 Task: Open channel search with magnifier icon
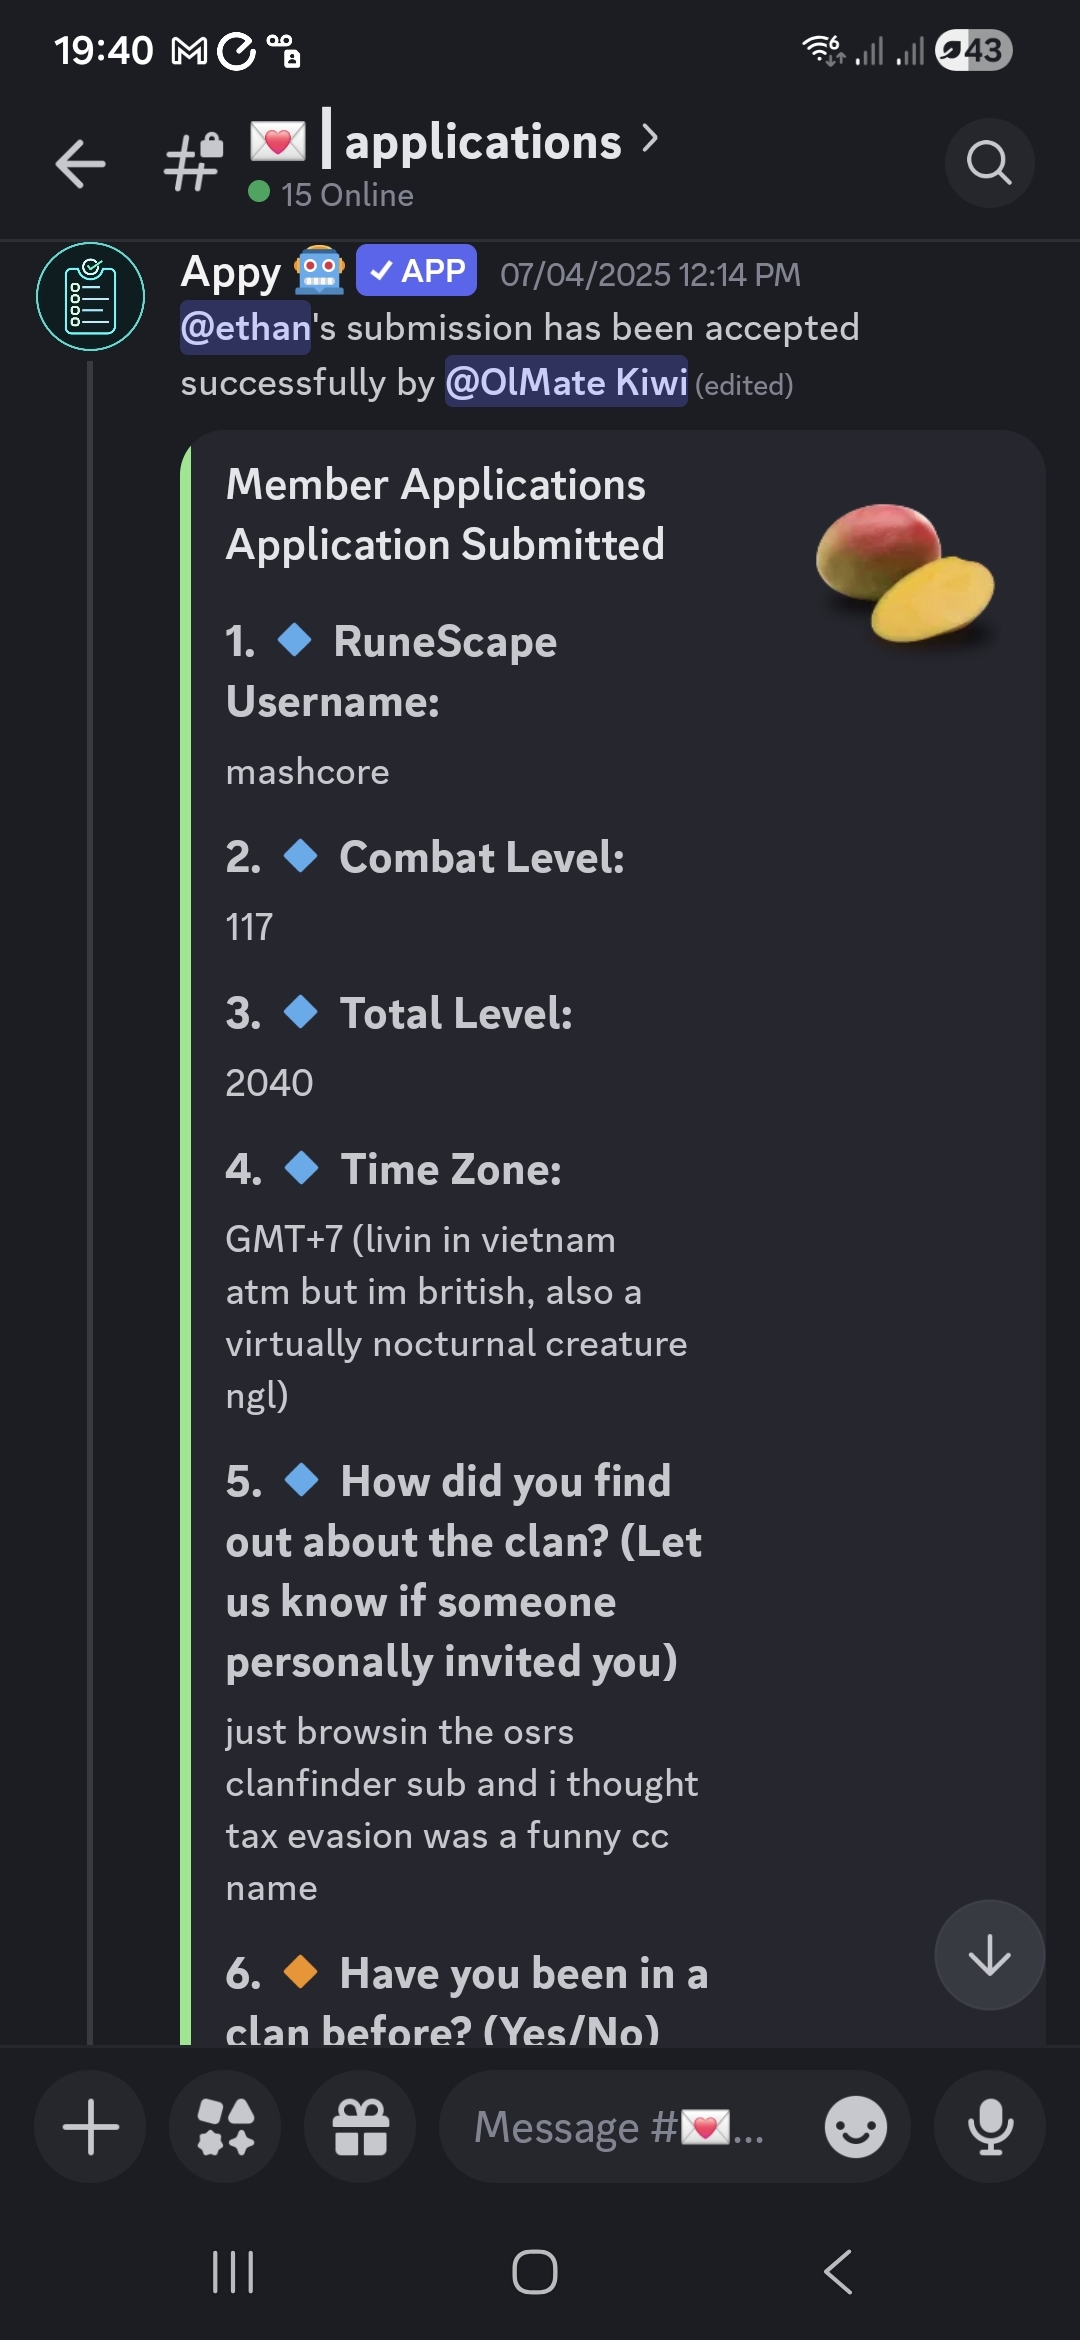pyautogui.click(x=989, y=163)
